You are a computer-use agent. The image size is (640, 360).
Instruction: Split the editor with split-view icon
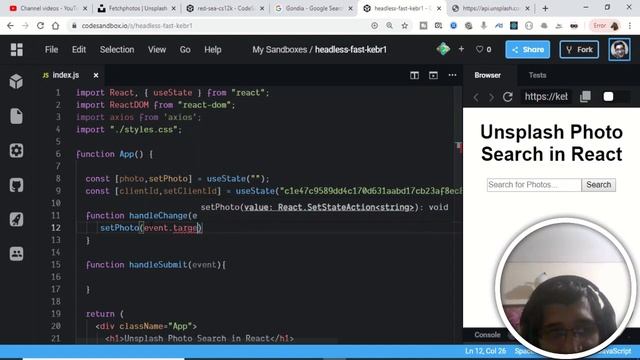414,75
